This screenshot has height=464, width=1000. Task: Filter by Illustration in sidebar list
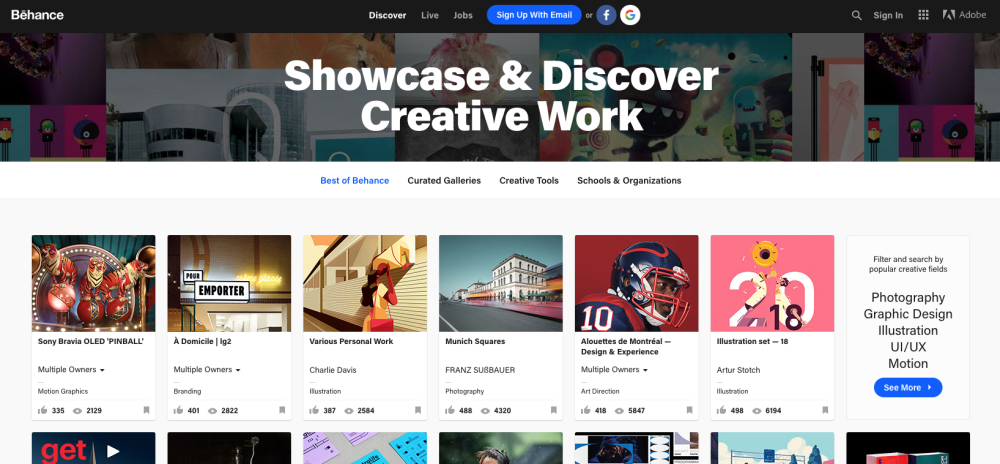(908, 330)
